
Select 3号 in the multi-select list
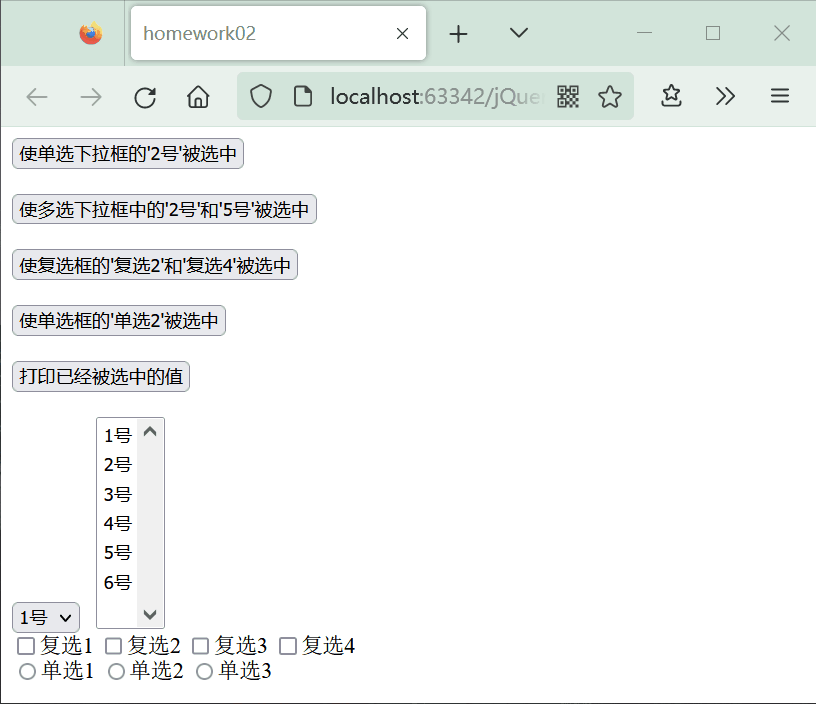coord(118,494)
